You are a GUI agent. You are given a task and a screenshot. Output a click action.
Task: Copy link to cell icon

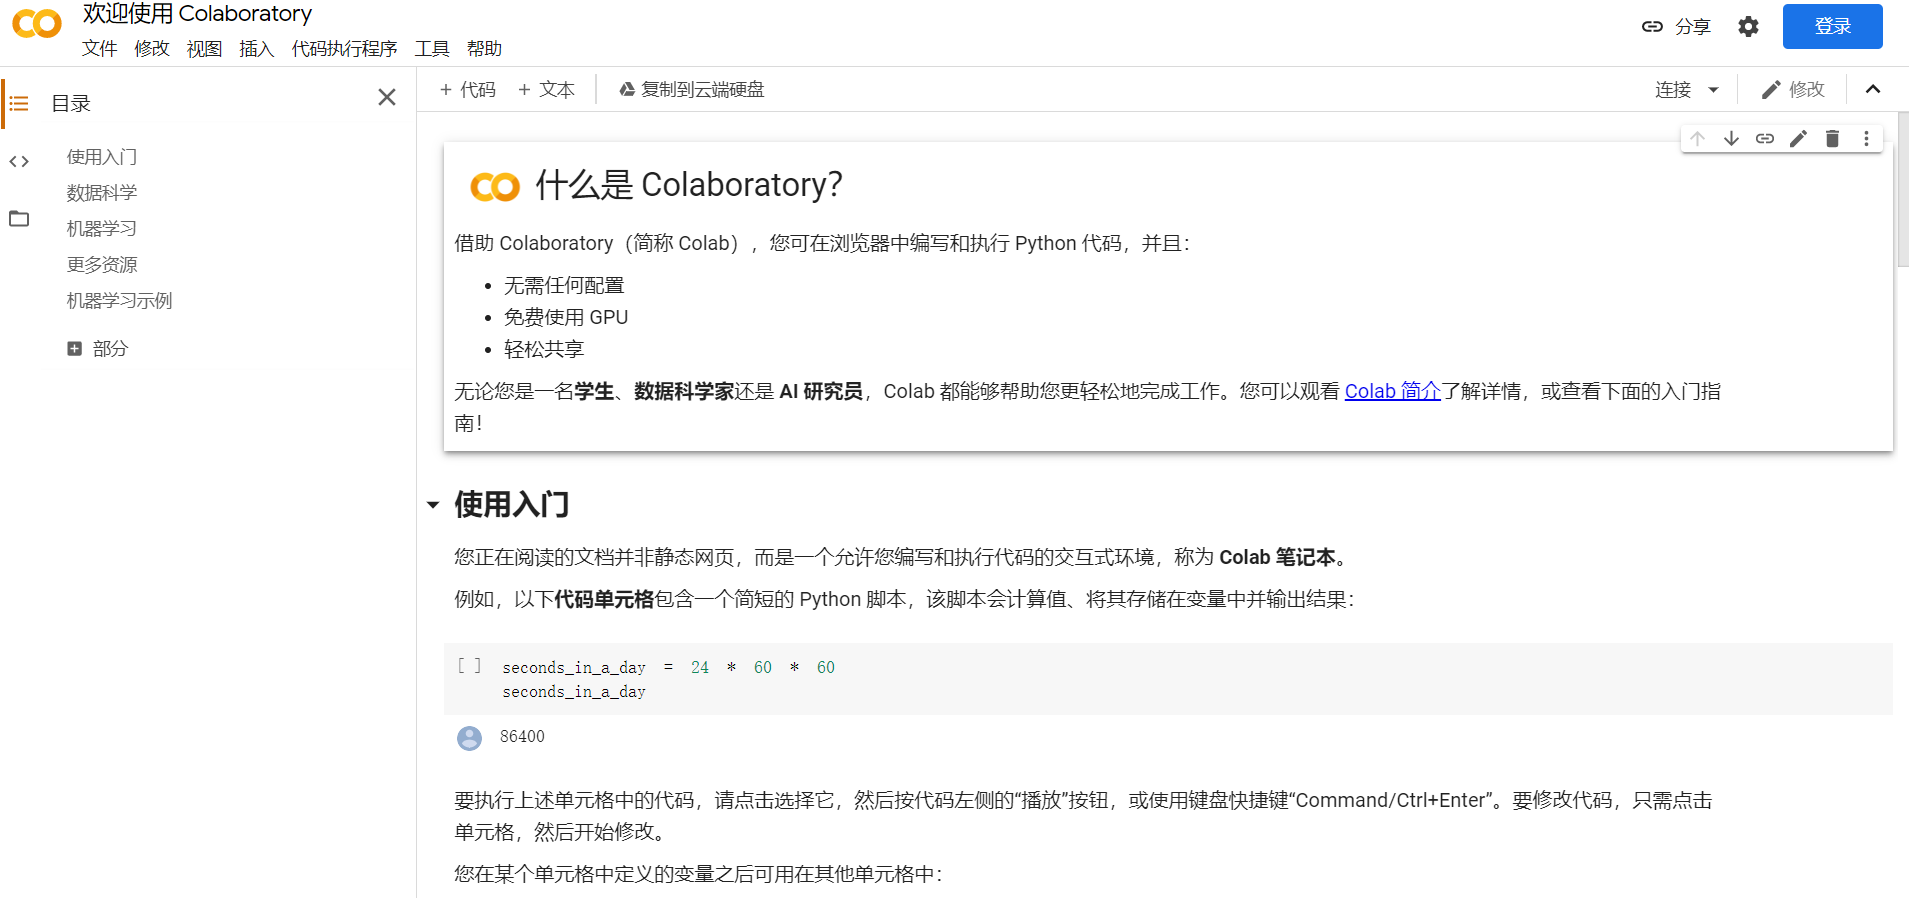click(x=1765, y=139)
